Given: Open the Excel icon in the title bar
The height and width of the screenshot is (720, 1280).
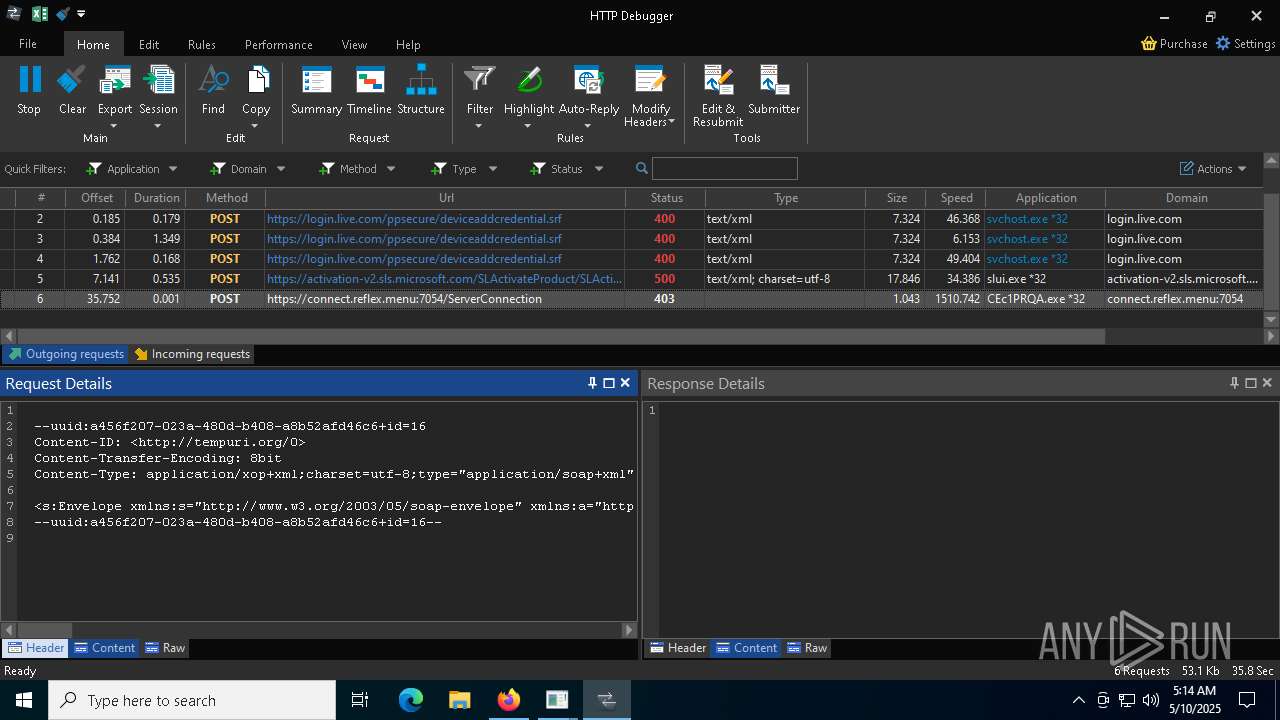Looking at the screenshot, I should [x=39, y=14].
